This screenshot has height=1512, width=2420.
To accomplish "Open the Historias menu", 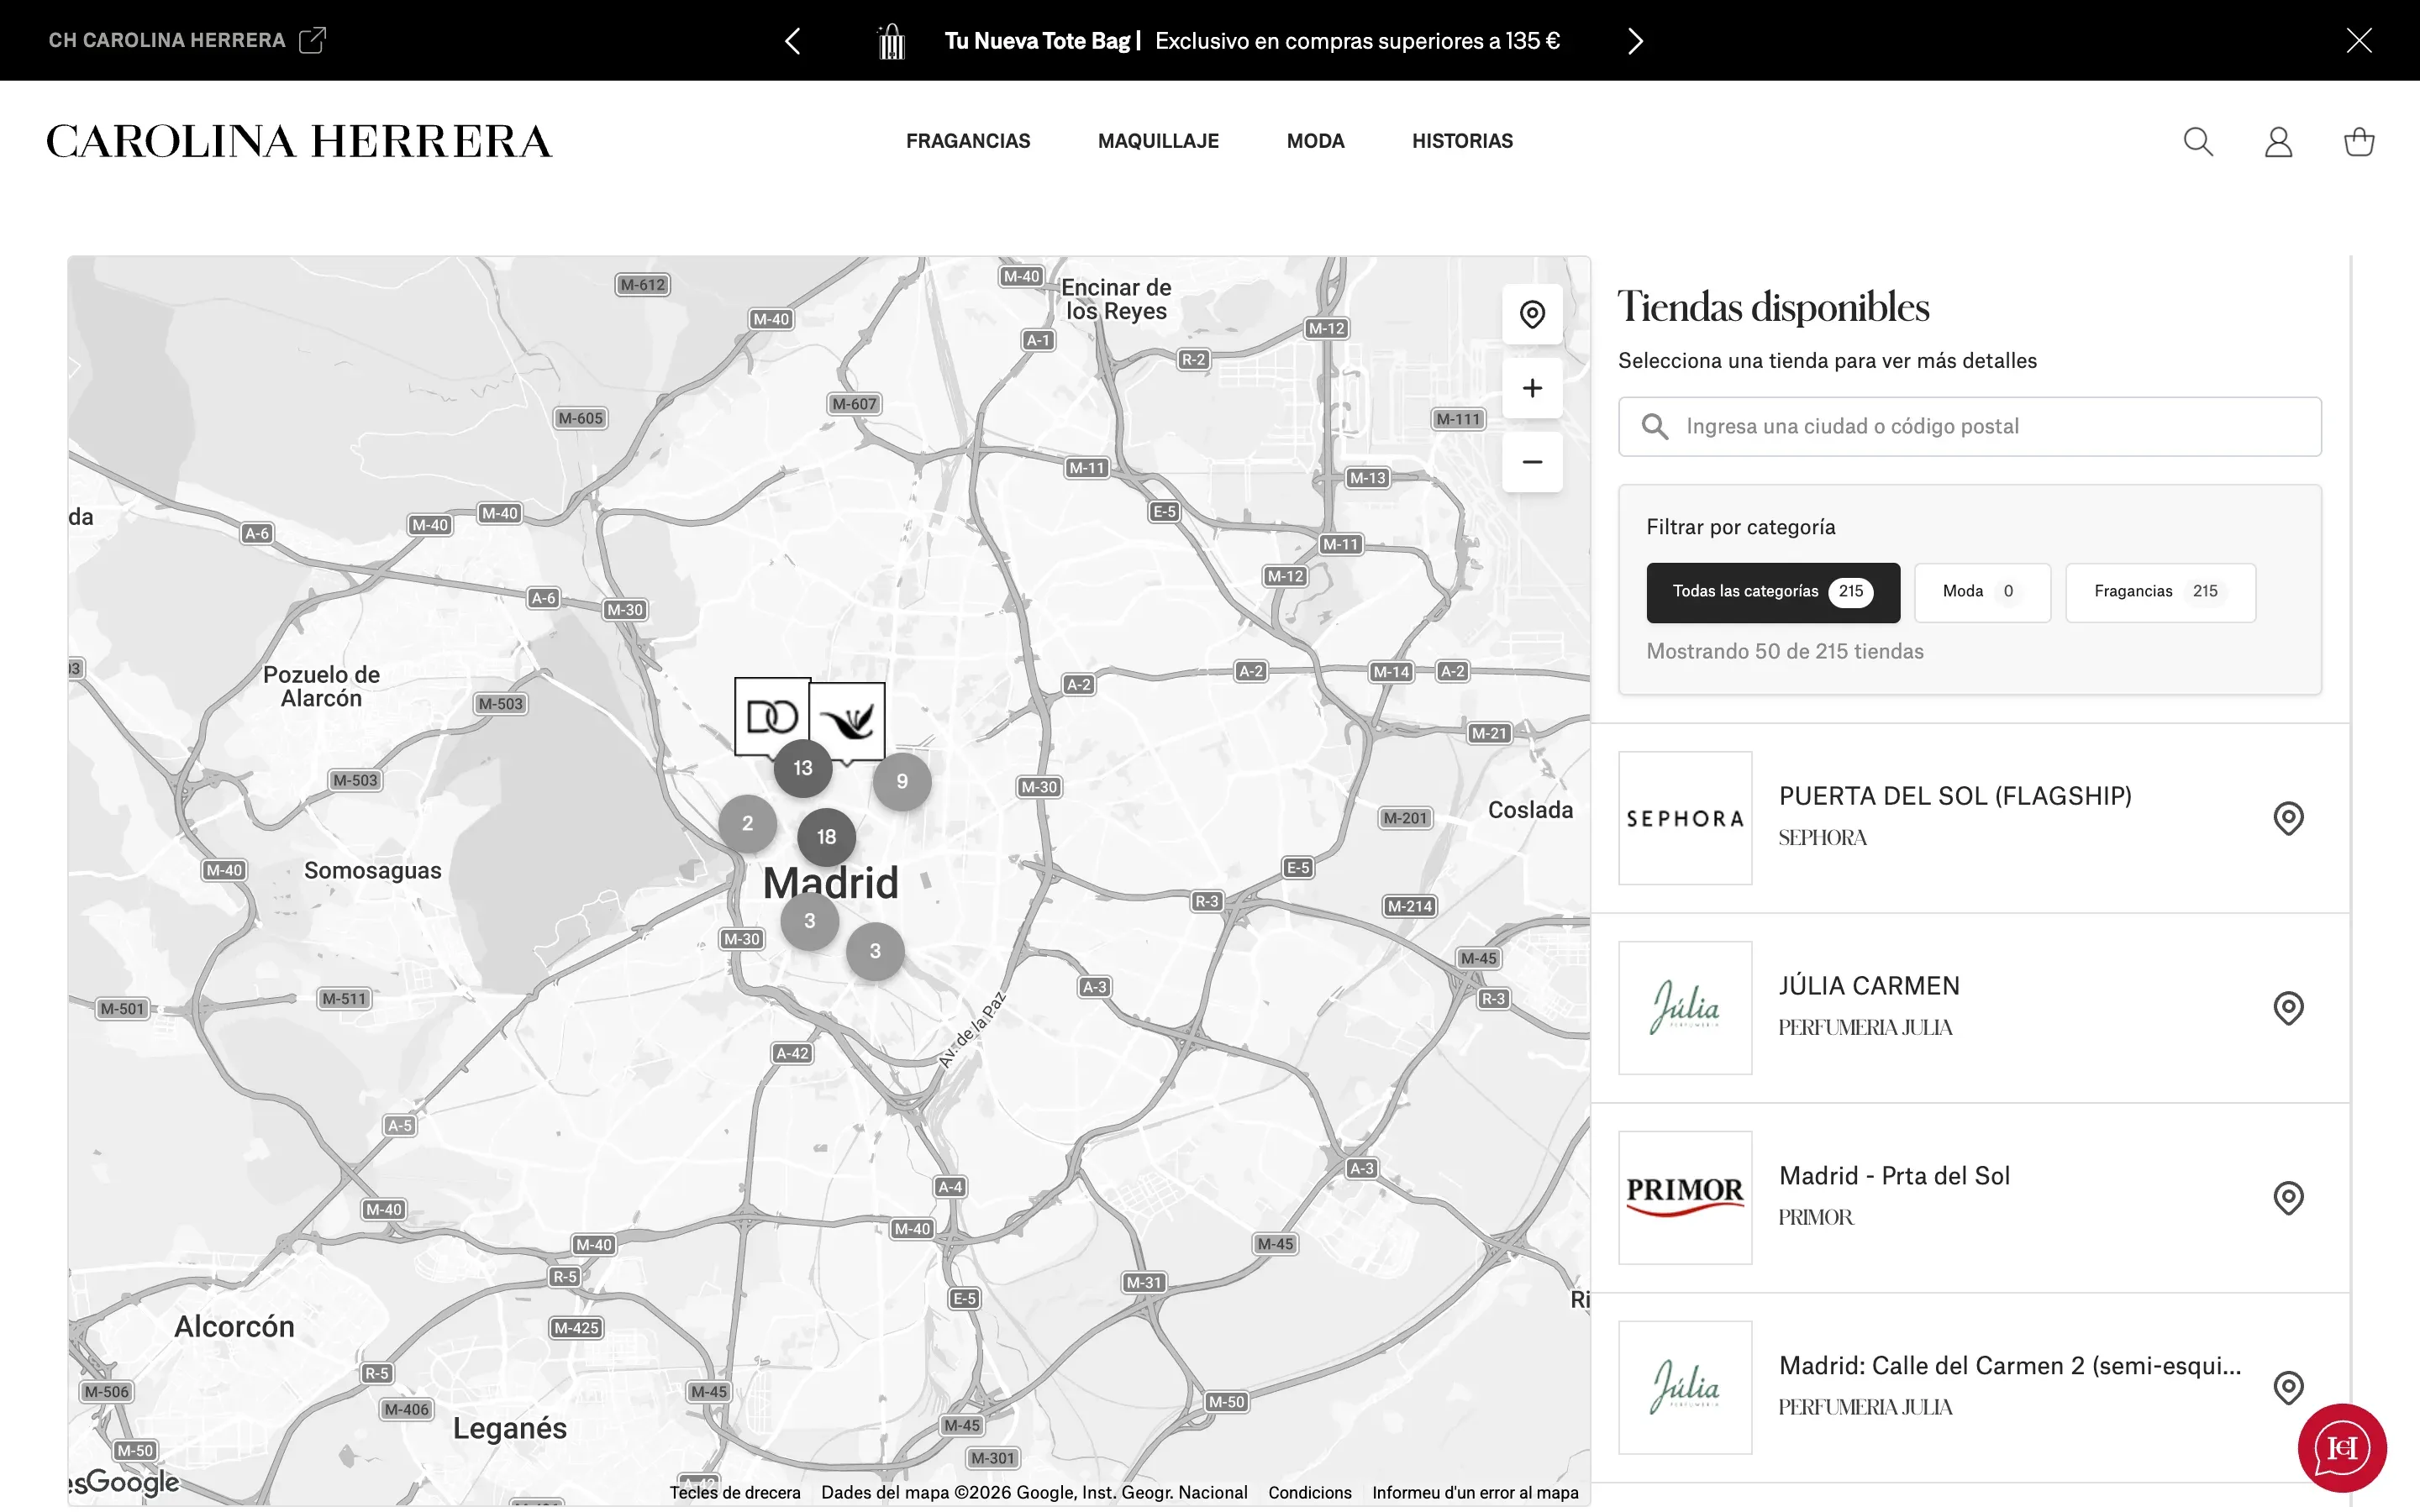I will coord(1462,141).
